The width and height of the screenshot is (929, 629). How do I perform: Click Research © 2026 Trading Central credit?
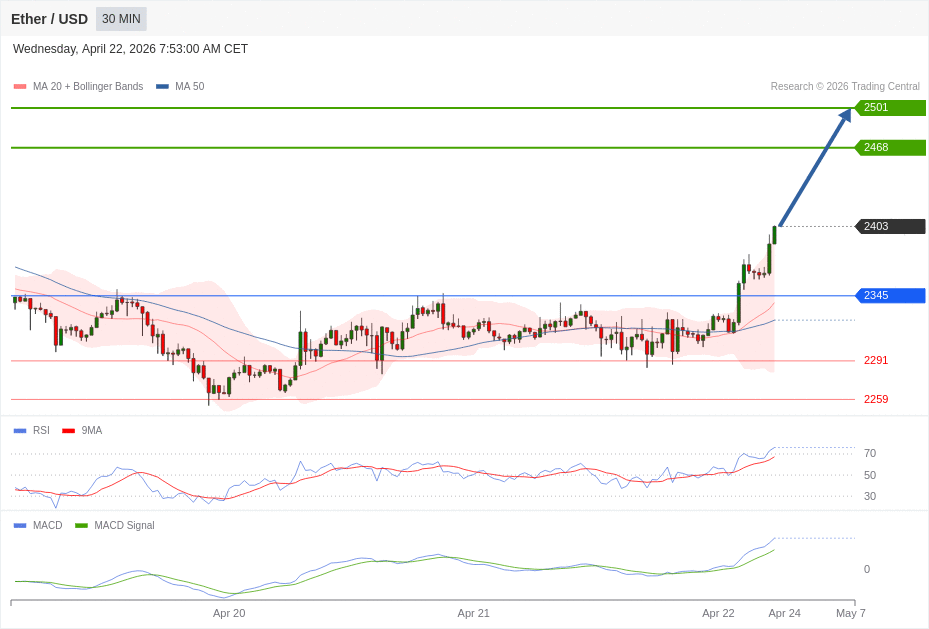tap(844, 87)
